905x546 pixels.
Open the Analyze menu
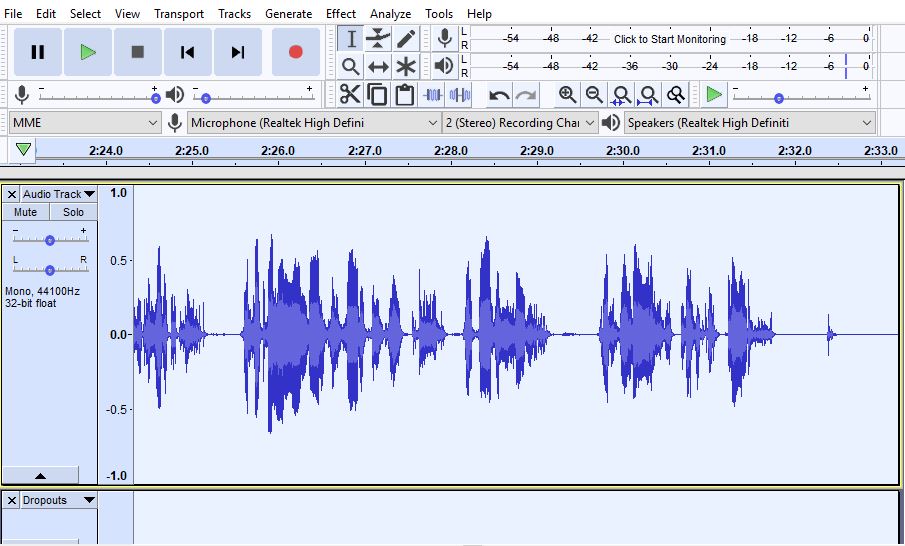click(x=391, y=13)
